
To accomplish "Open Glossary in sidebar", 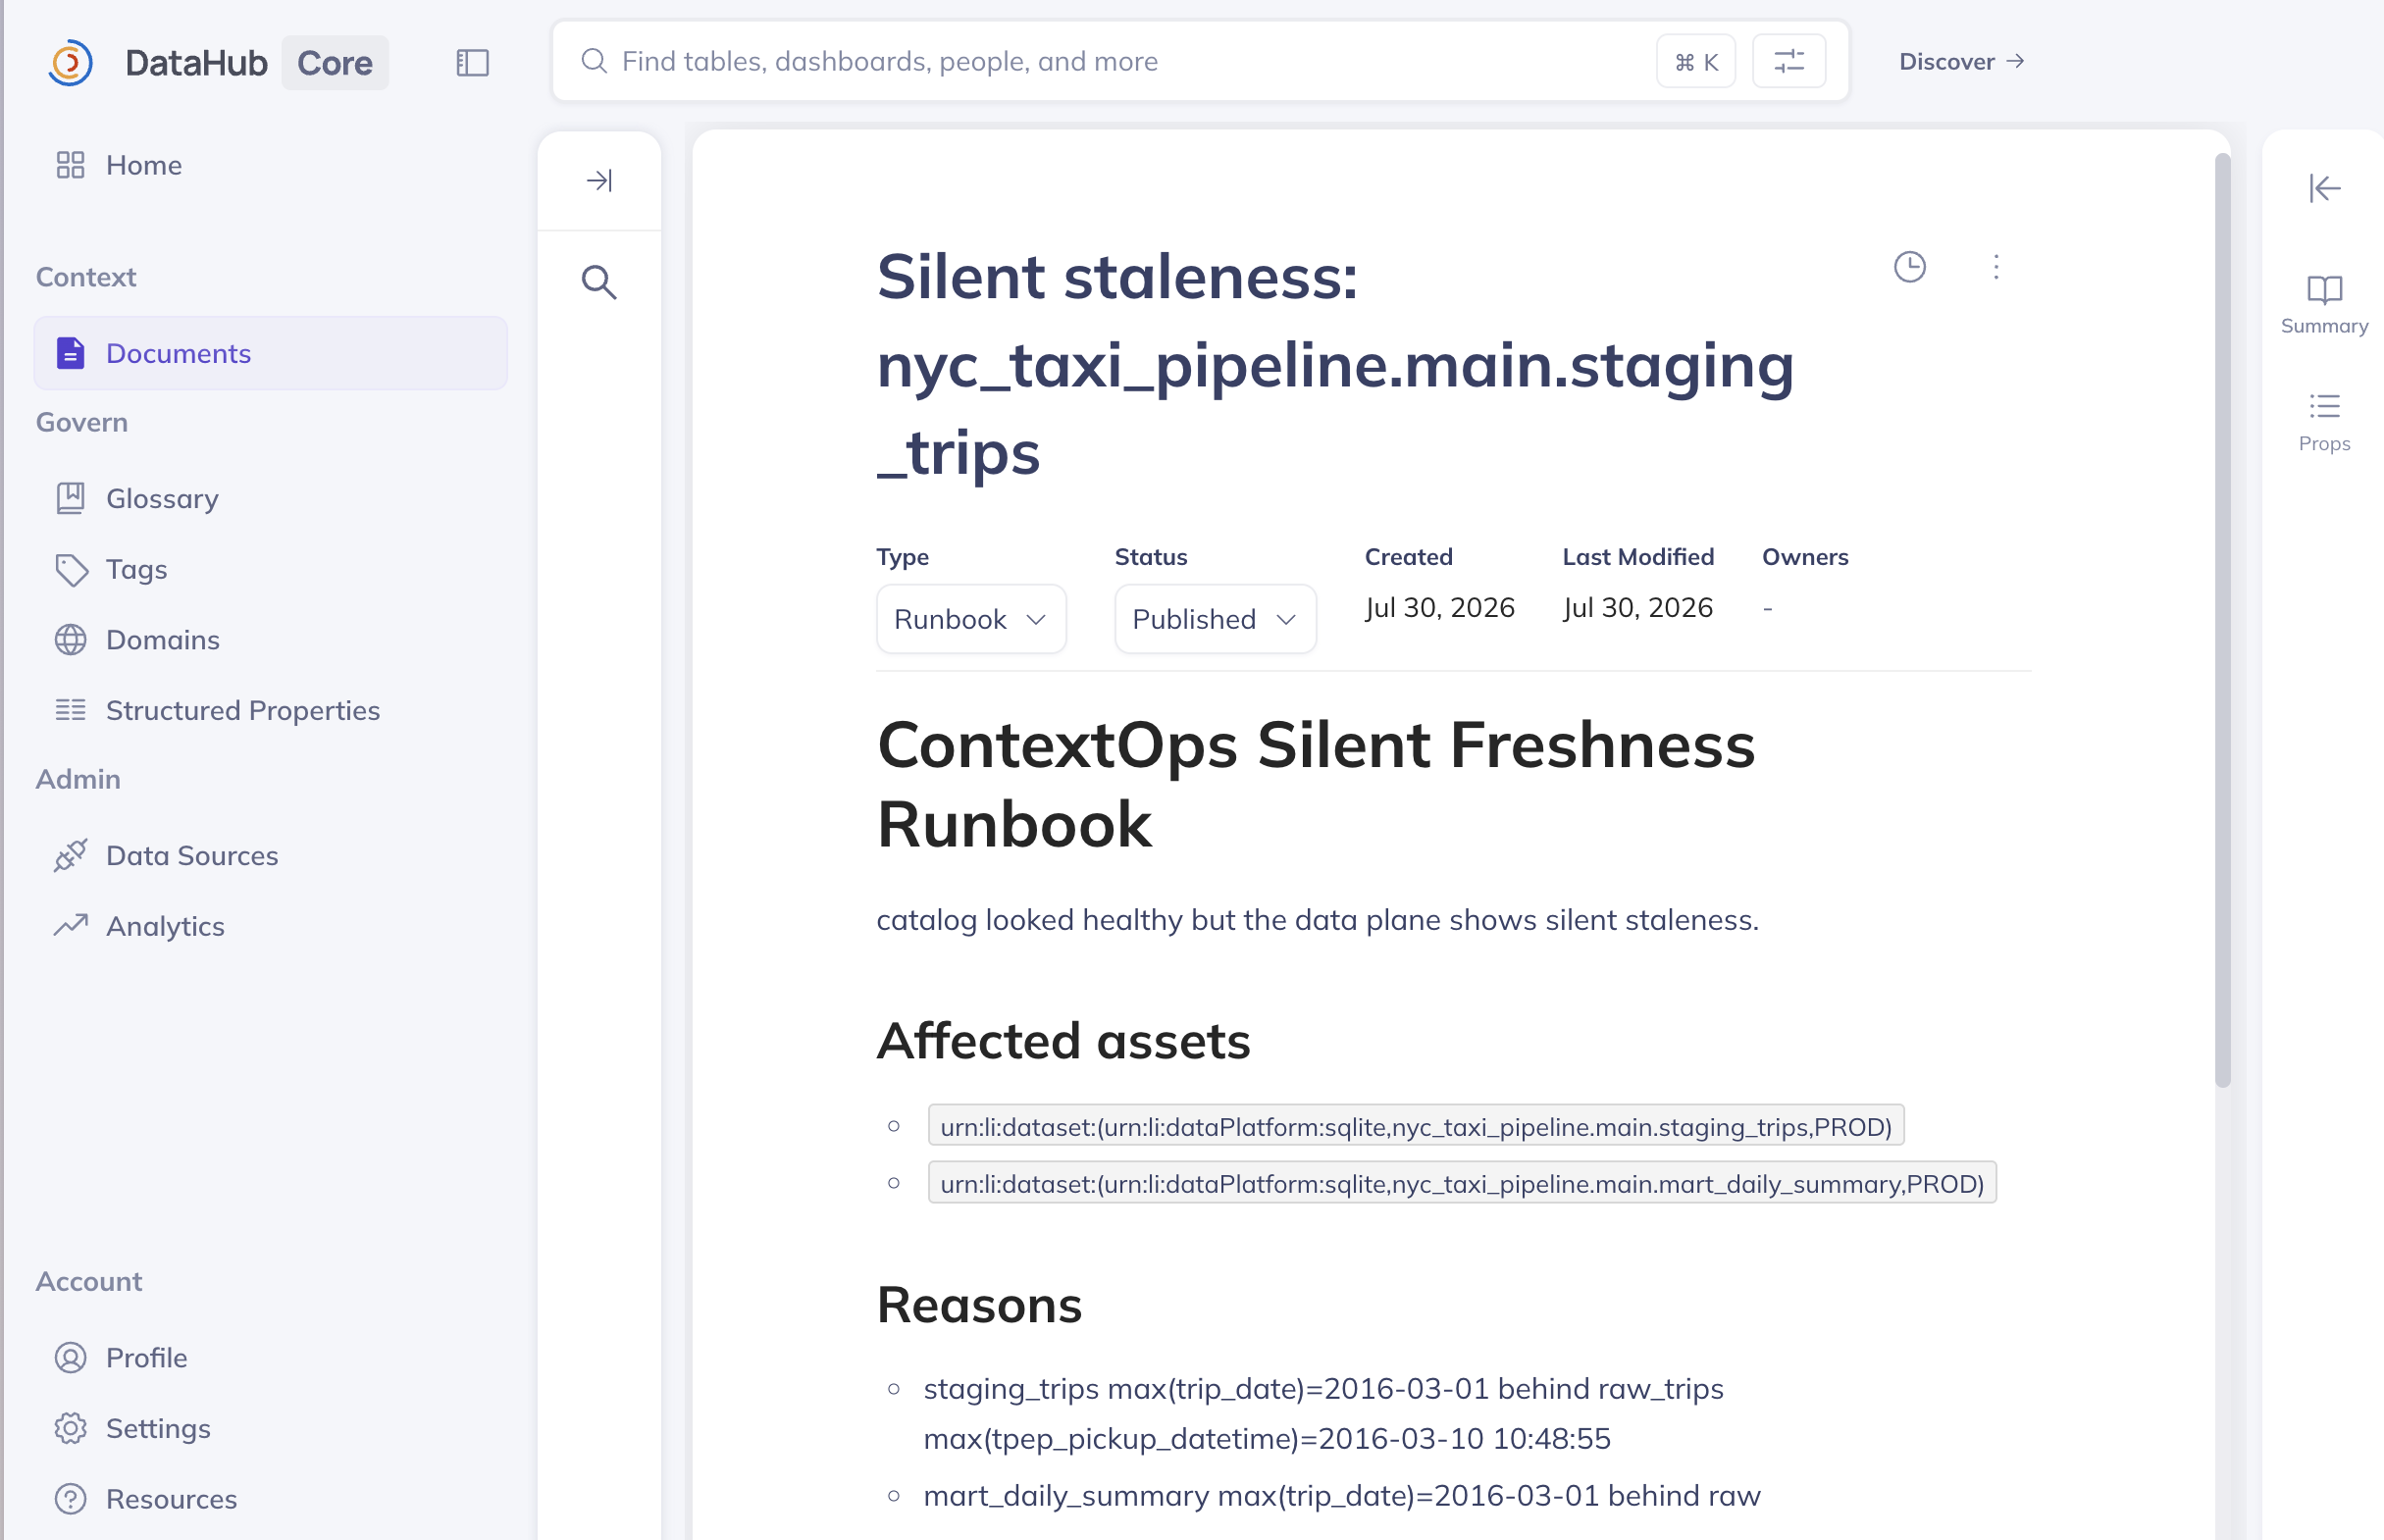I will point(270,498).
